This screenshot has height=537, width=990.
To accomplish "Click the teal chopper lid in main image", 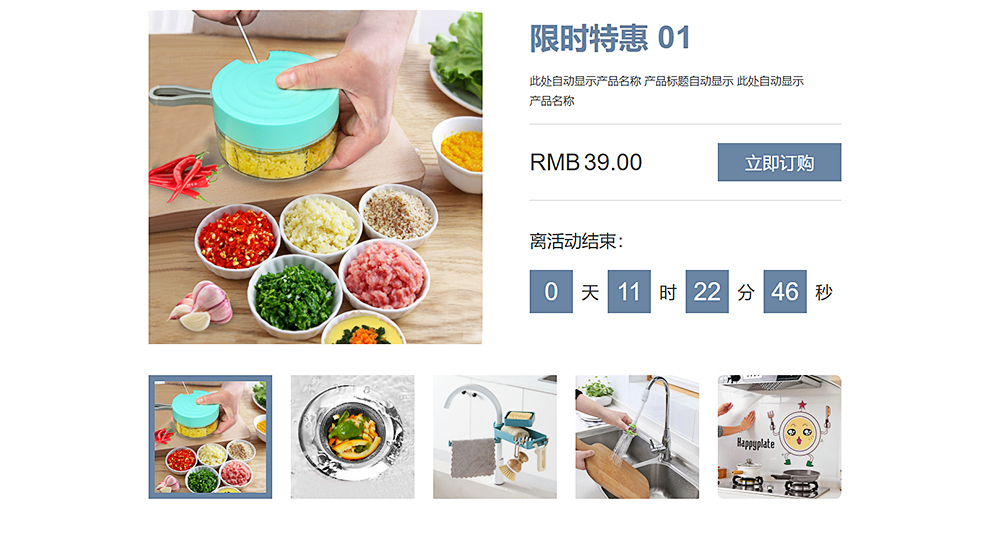I will (x=275, y=98).
